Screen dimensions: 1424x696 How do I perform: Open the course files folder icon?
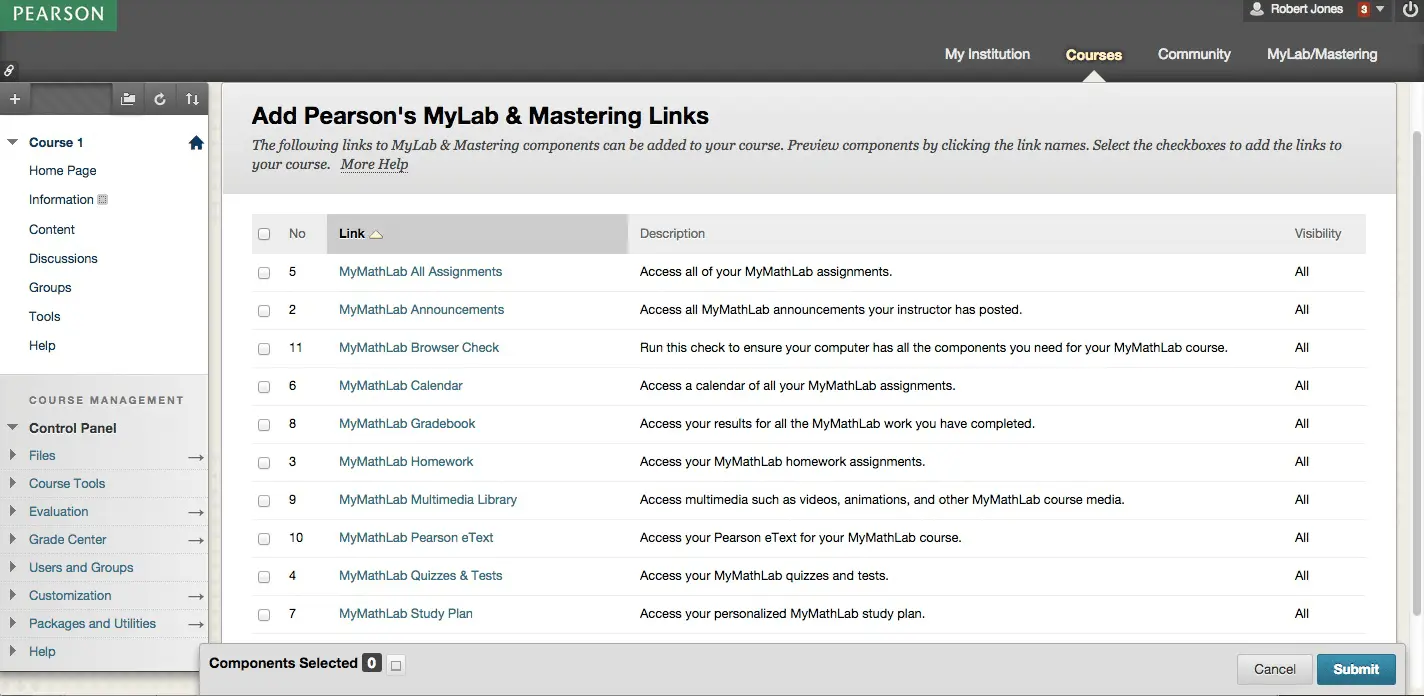tap(128, 99)
